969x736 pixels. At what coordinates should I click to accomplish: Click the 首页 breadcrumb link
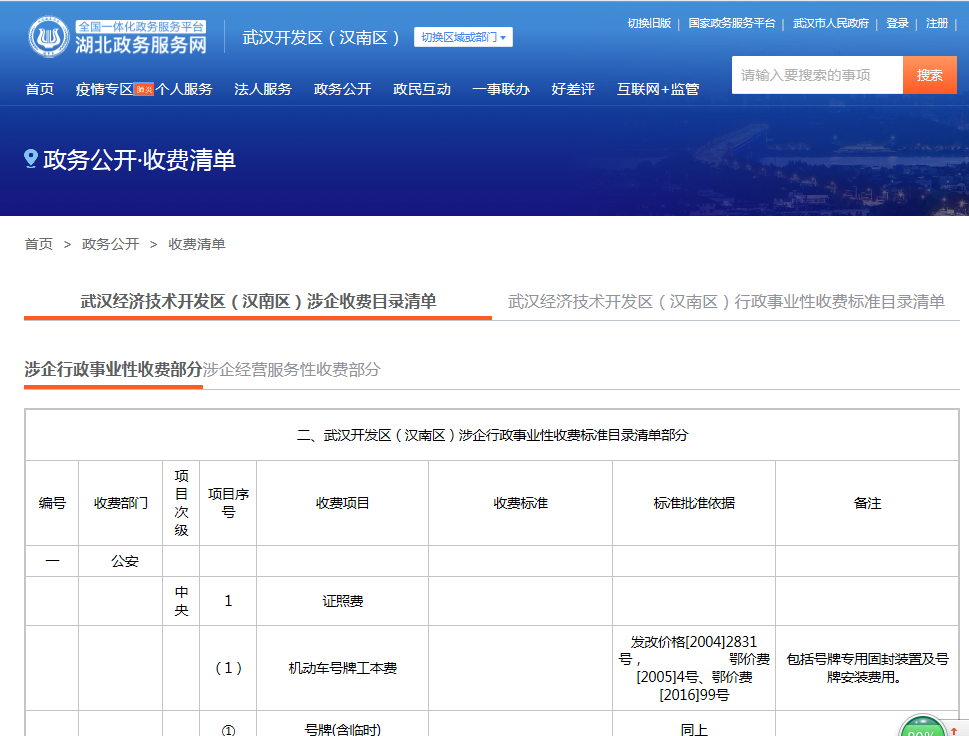pyautogui.click(x=39, y=244)
